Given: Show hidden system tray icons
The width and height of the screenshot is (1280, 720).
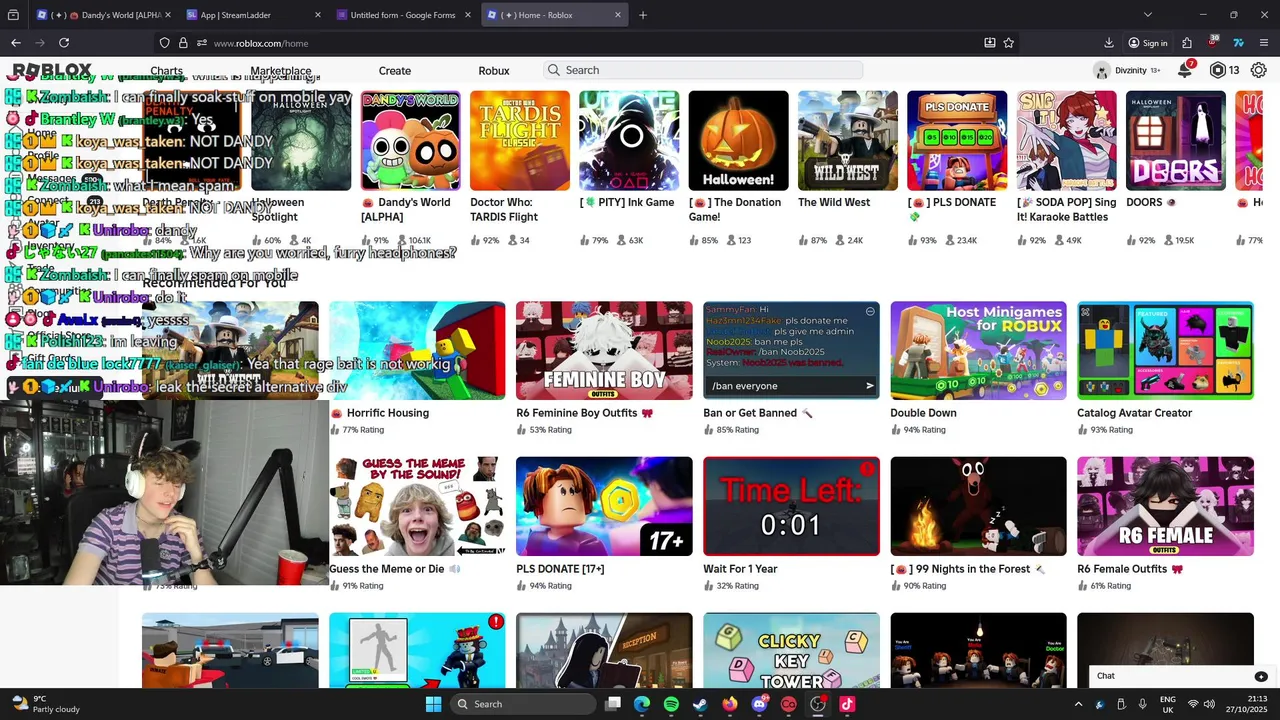Looking at the screenshot, I should [1078, 704].
